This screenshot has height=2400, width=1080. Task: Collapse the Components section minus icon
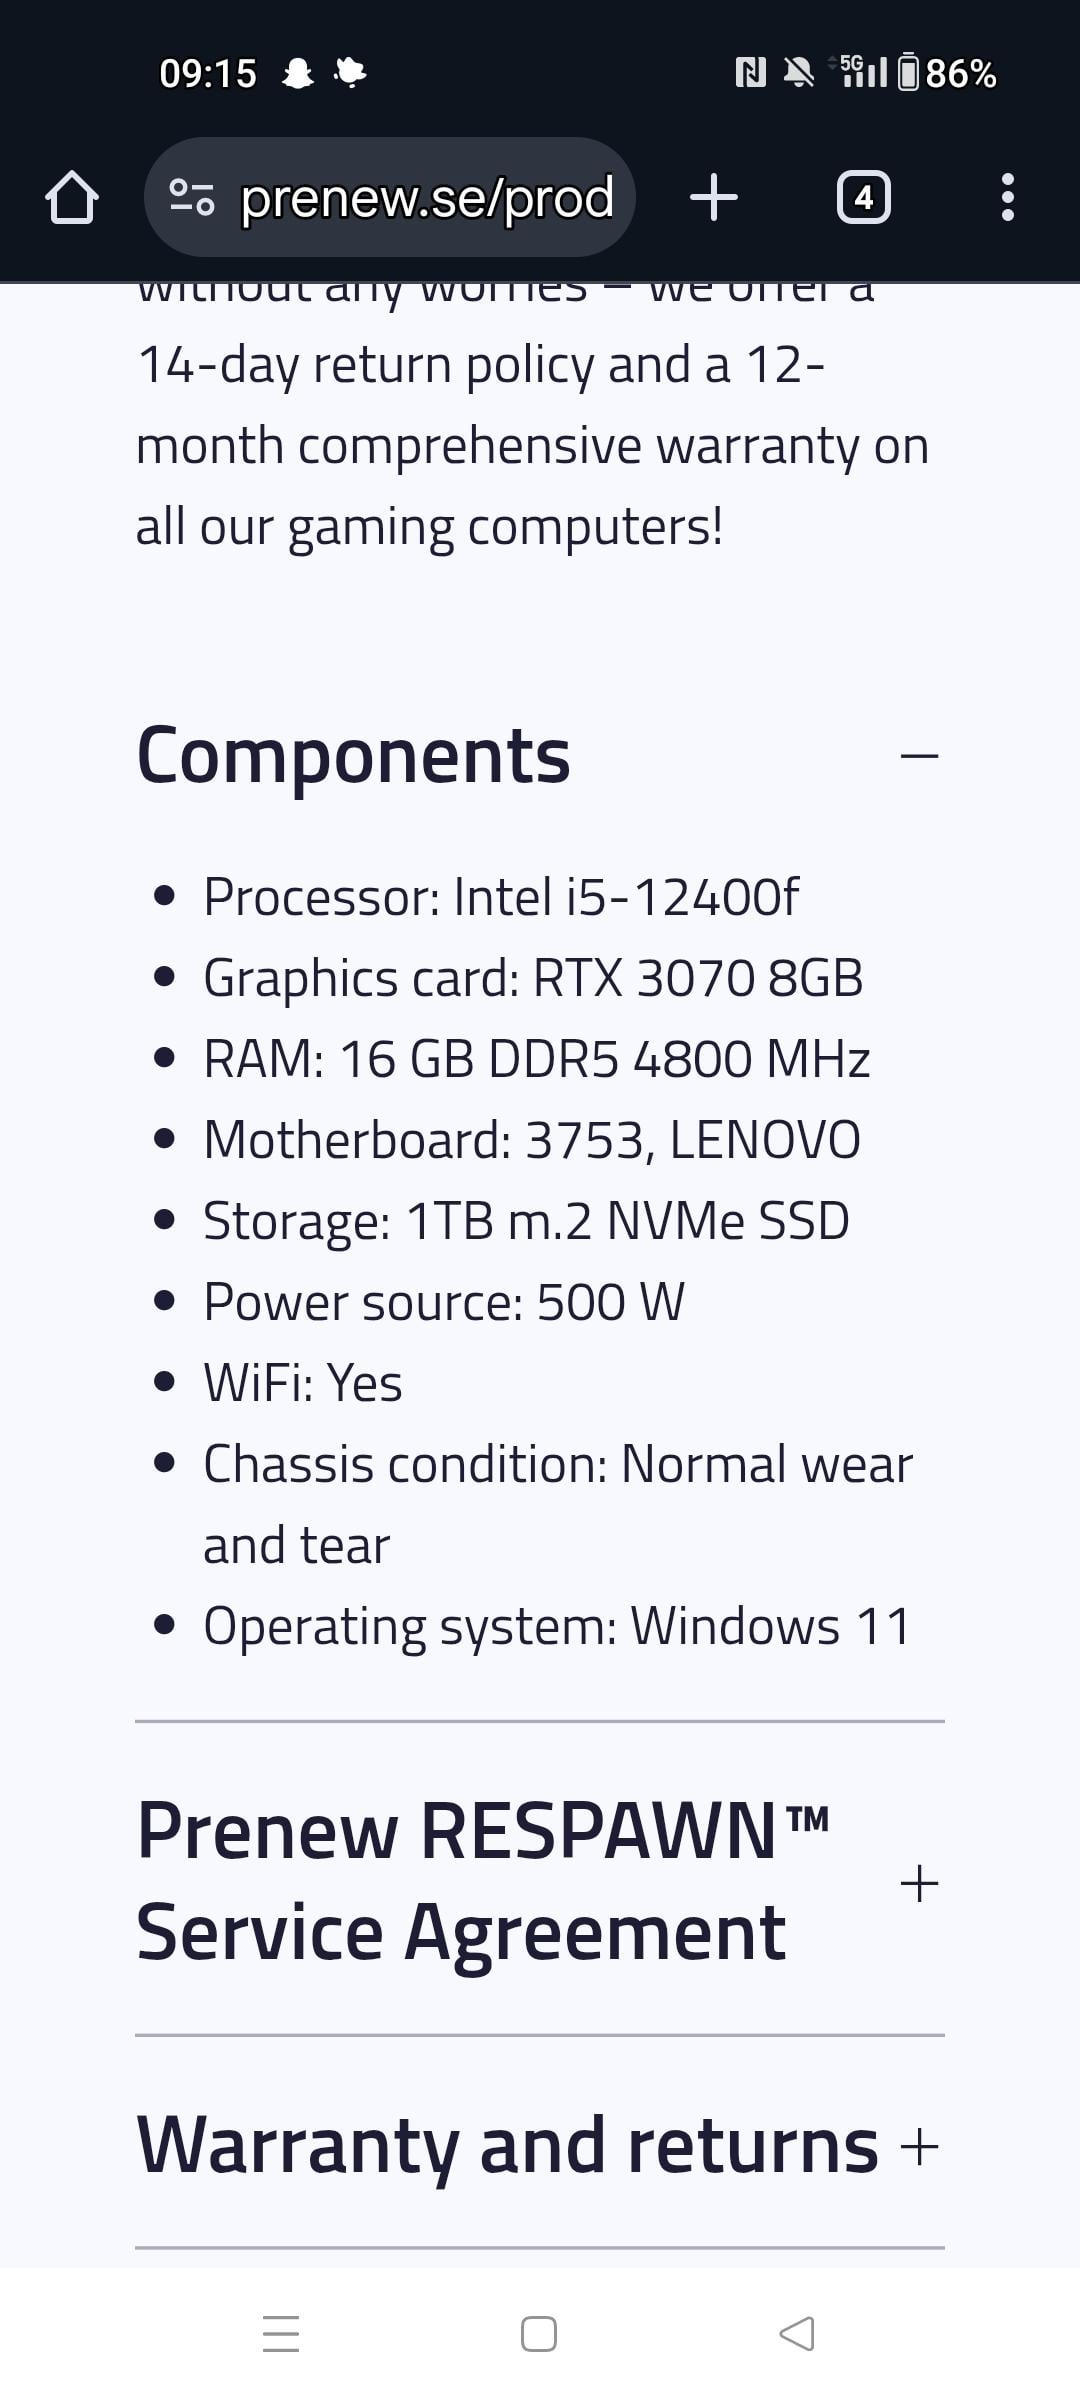point(919,756)
